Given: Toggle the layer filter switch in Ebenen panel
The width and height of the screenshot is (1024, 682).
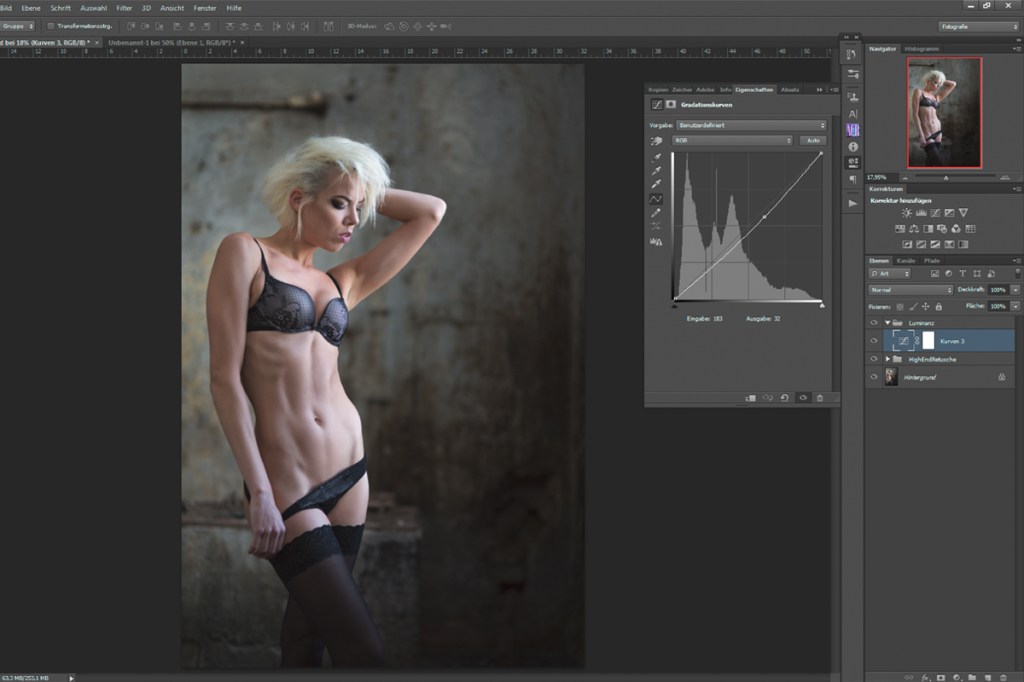Looking at the screenshot, I should pos(1017,273).
